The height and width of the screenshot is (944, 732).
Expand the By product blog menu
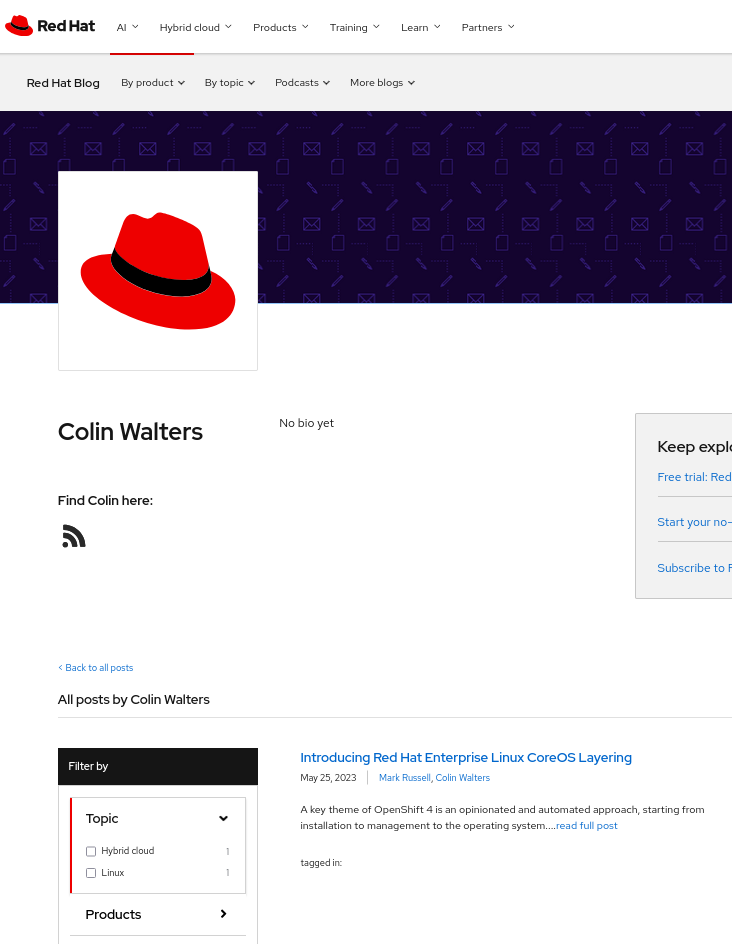(x=153, y=82)
